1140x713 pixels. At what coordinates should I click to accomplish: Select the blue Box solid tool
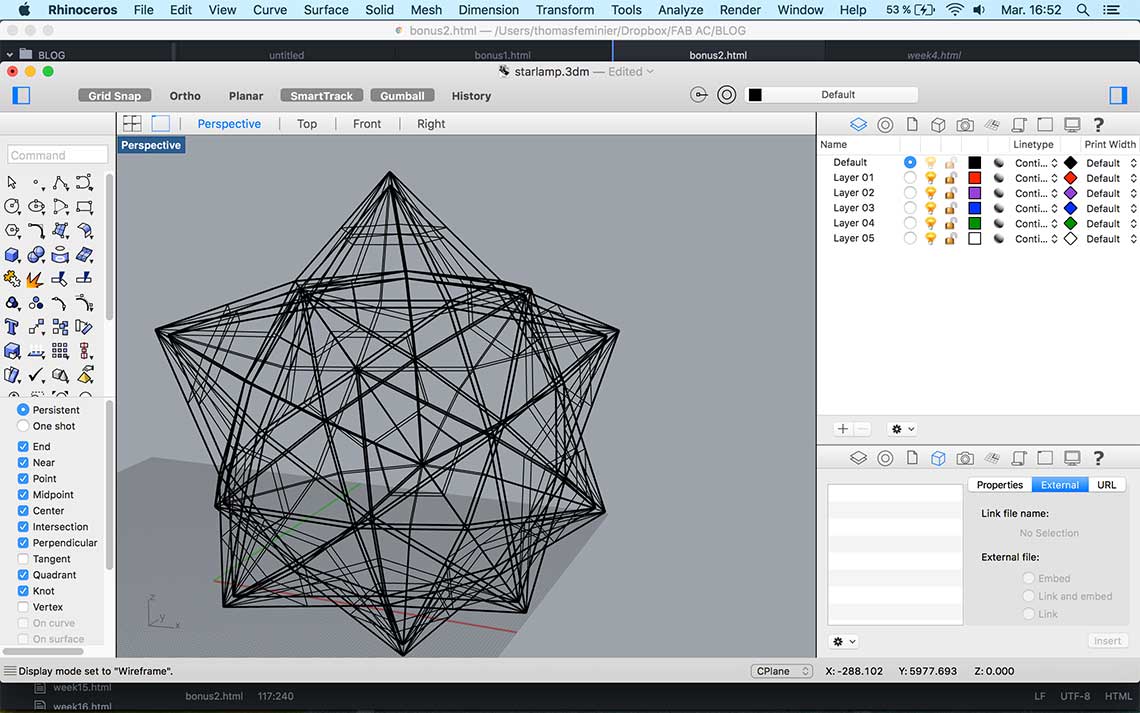(12, 255)
